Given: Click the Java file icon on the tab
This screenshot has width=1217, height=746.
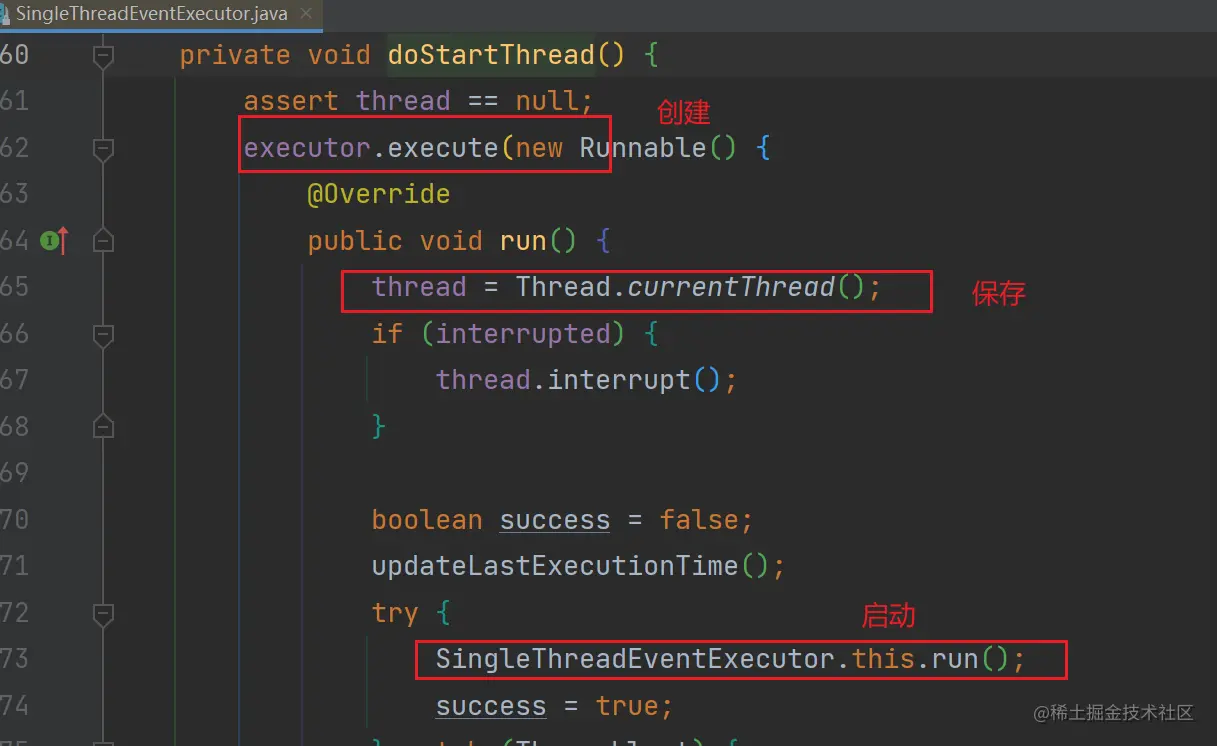Looking at the screenshot, I should pos(5,13).
